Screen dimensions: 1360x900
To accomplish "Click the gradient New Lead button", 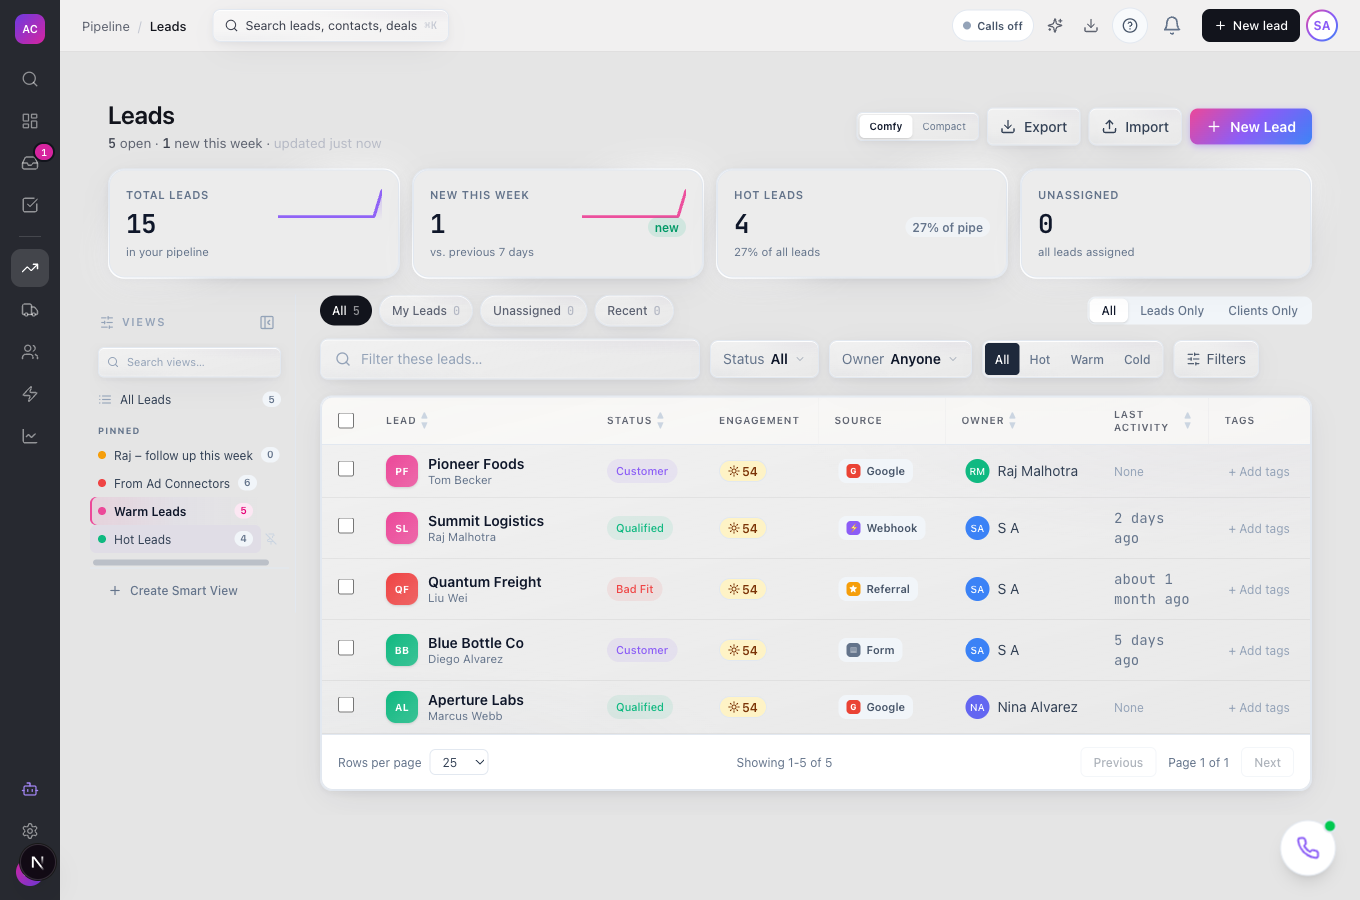I will [x=1251, y=127].
